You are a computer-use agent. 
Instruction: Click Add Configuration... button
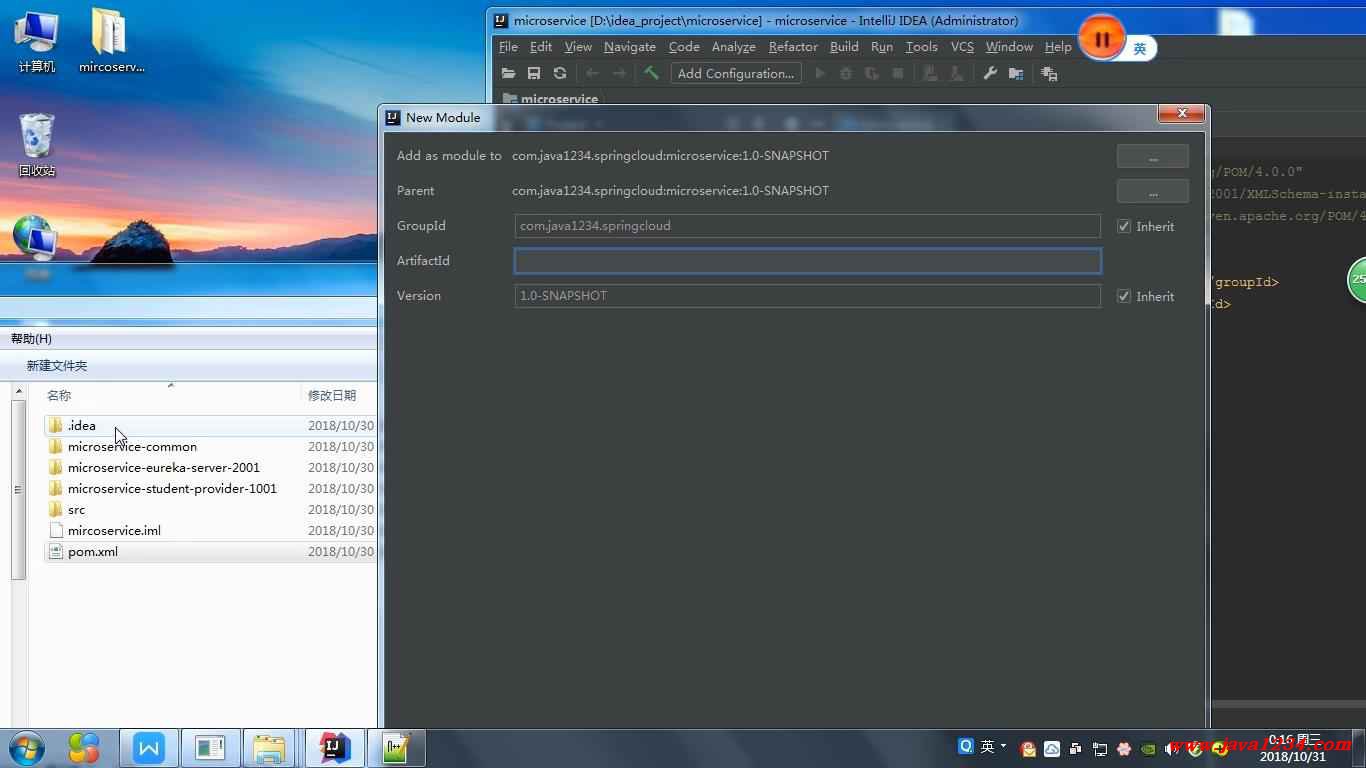tap(736, 73)
